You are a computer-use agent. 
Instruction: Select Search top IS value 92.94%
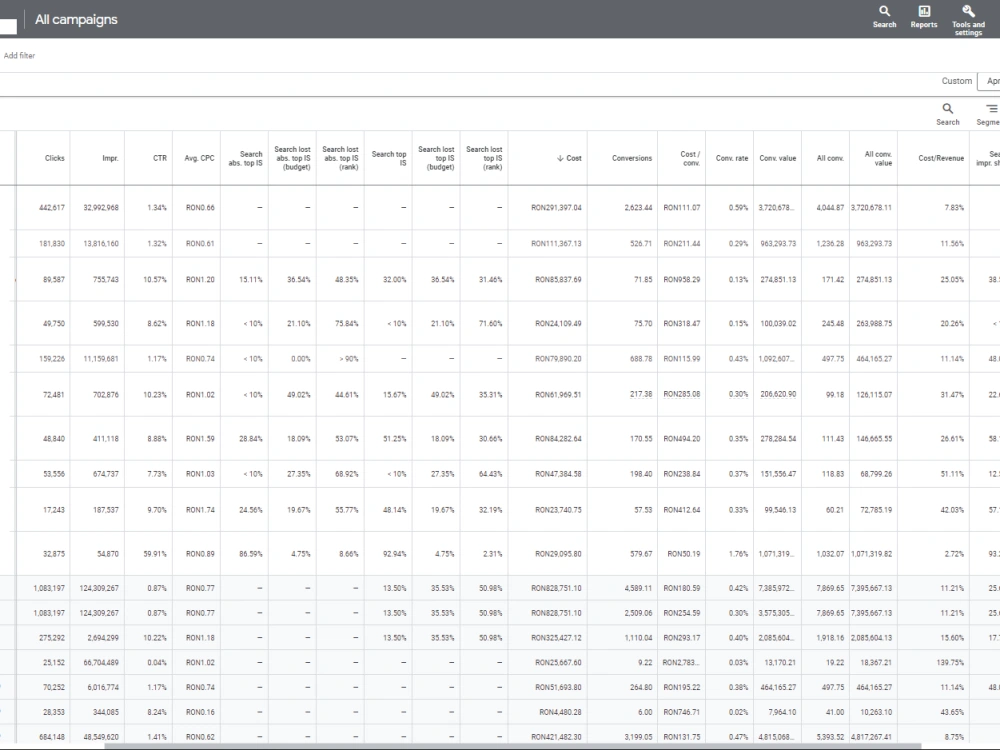[394, 554]
